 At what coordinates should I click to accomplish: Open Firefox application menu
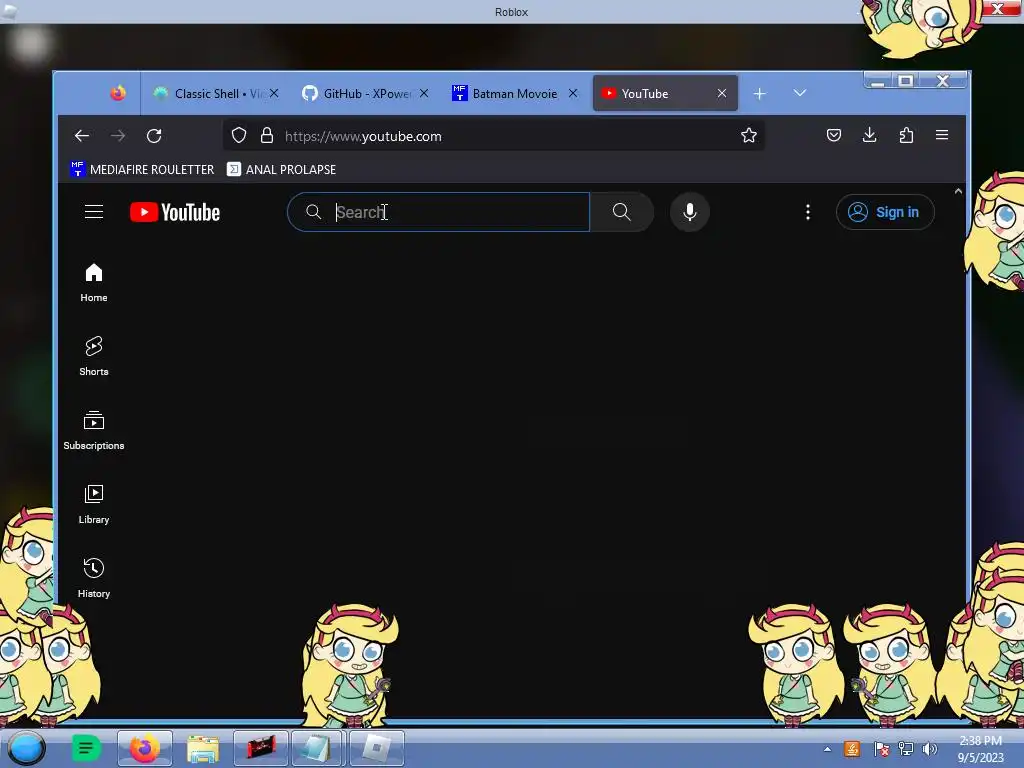coord(942,135)
